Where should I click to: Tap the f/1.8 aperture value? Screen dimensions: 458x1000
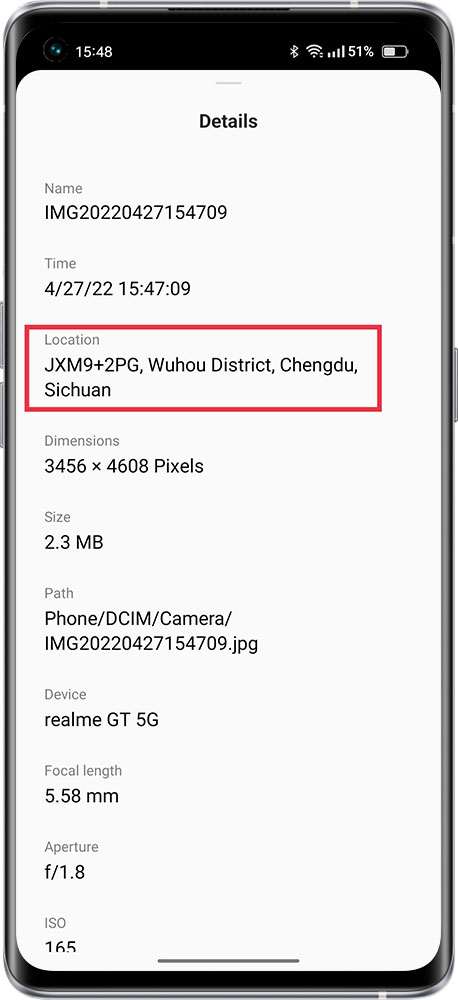coord(64,872)
